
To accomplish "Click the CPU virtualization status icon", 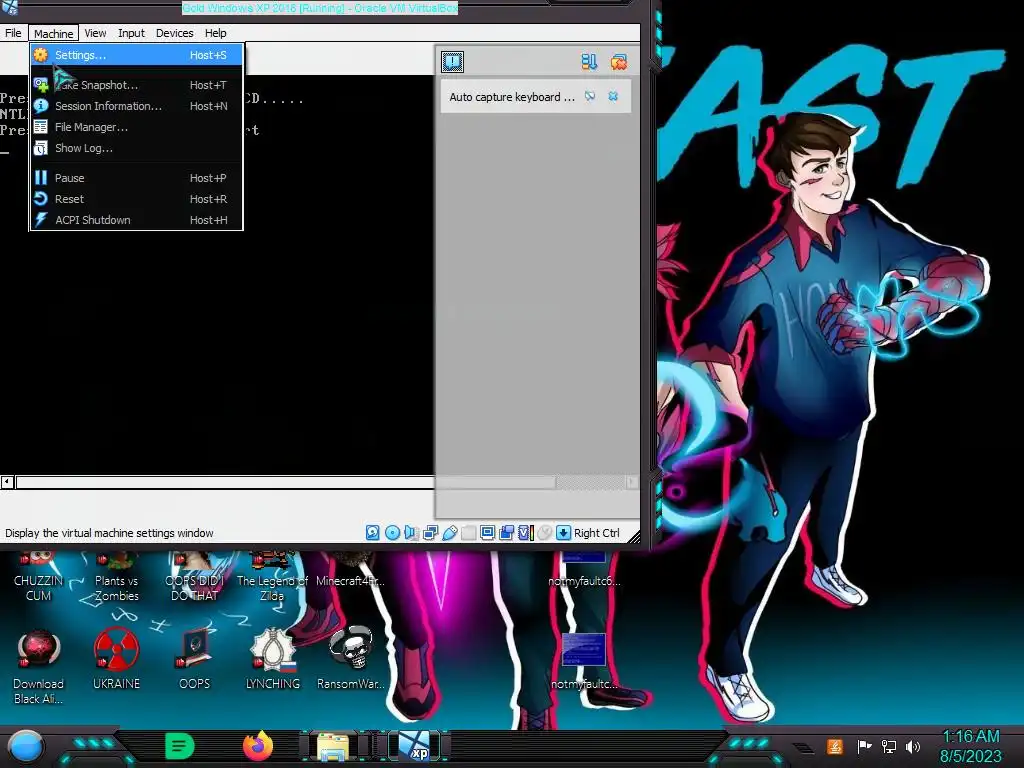I will 526,533.
